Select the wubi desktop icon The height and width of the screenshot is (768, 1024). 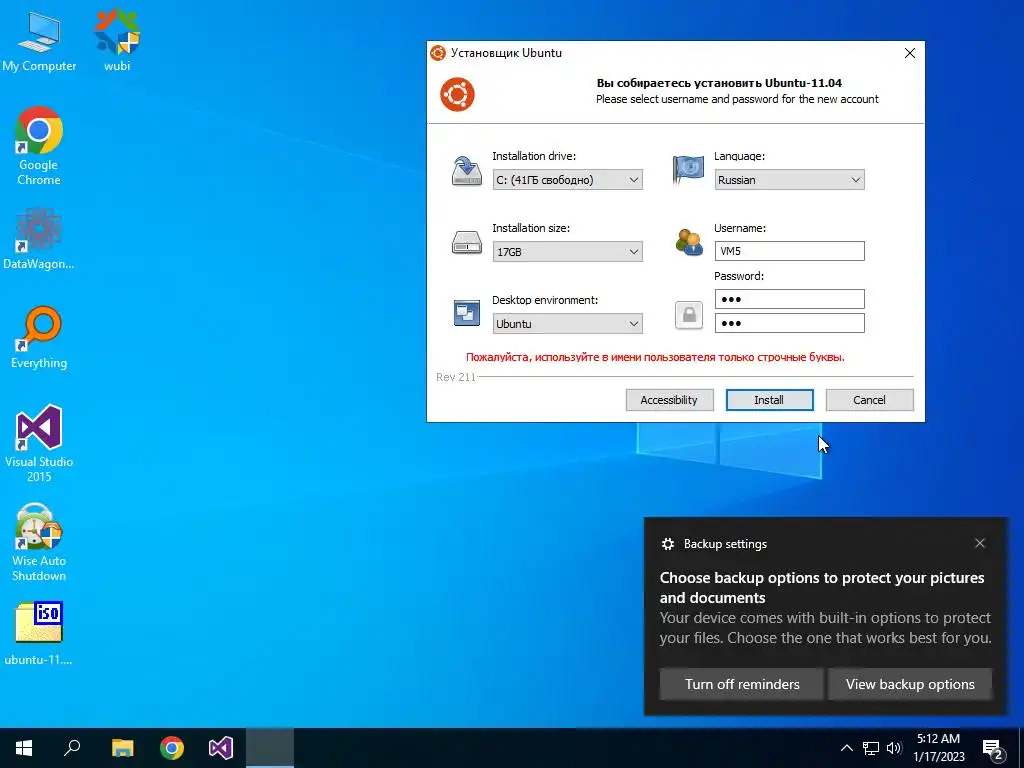[x=117, y=40]
